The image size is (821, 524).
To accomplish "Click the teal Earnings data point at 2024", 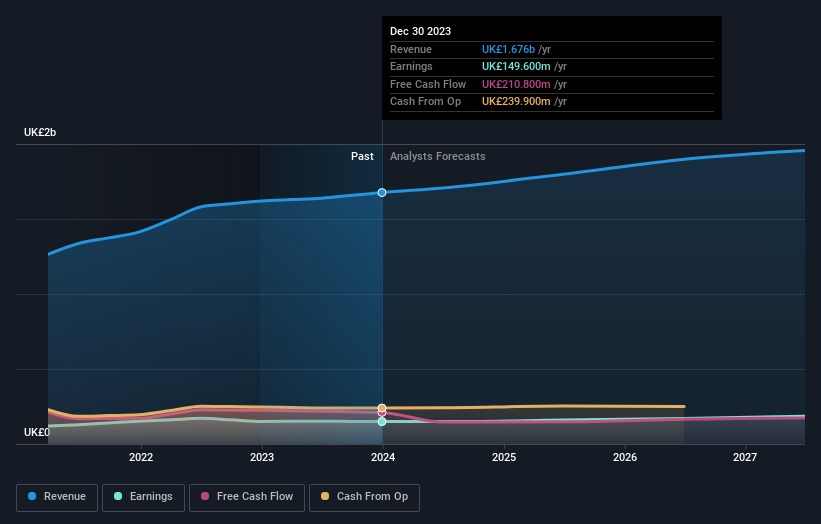I will pos(382,421).
